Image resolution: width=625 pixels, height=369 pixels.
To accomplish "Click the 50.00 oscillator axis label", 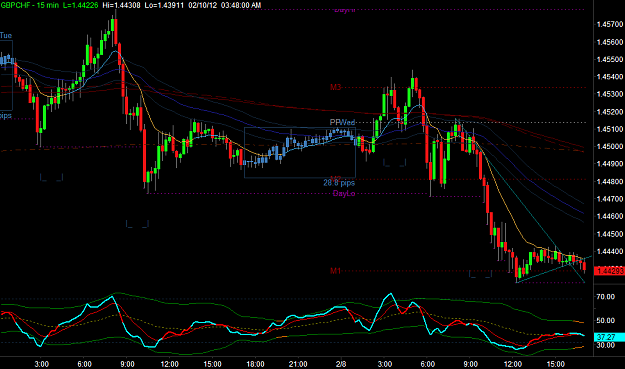I will 606,321.
